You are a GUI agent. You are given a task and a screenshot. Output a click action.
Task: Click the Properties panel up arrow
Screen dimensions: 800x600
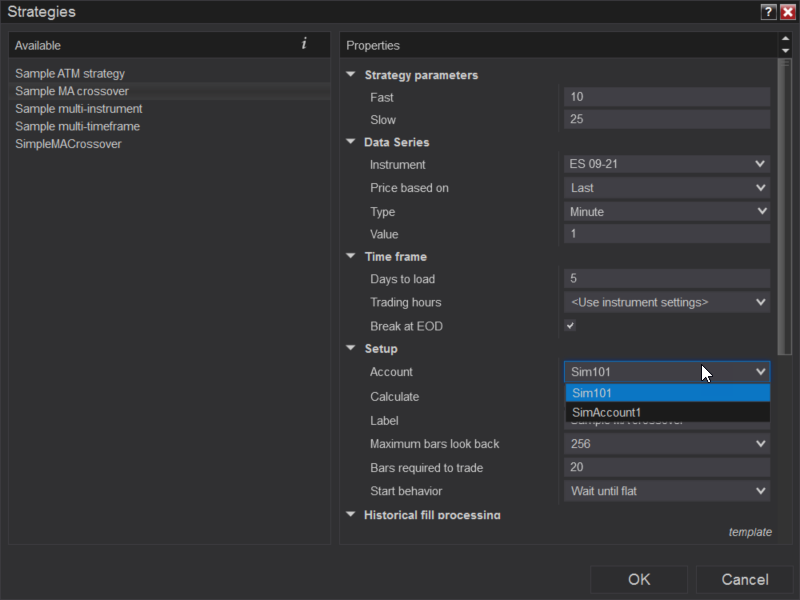point(784,39)
